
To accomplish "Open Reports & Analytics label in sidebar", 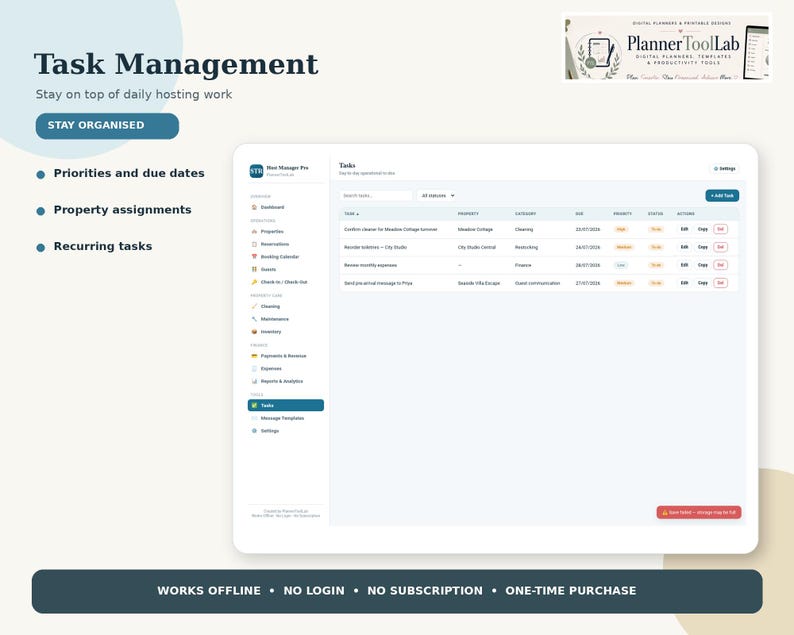I will click(282, 381).
